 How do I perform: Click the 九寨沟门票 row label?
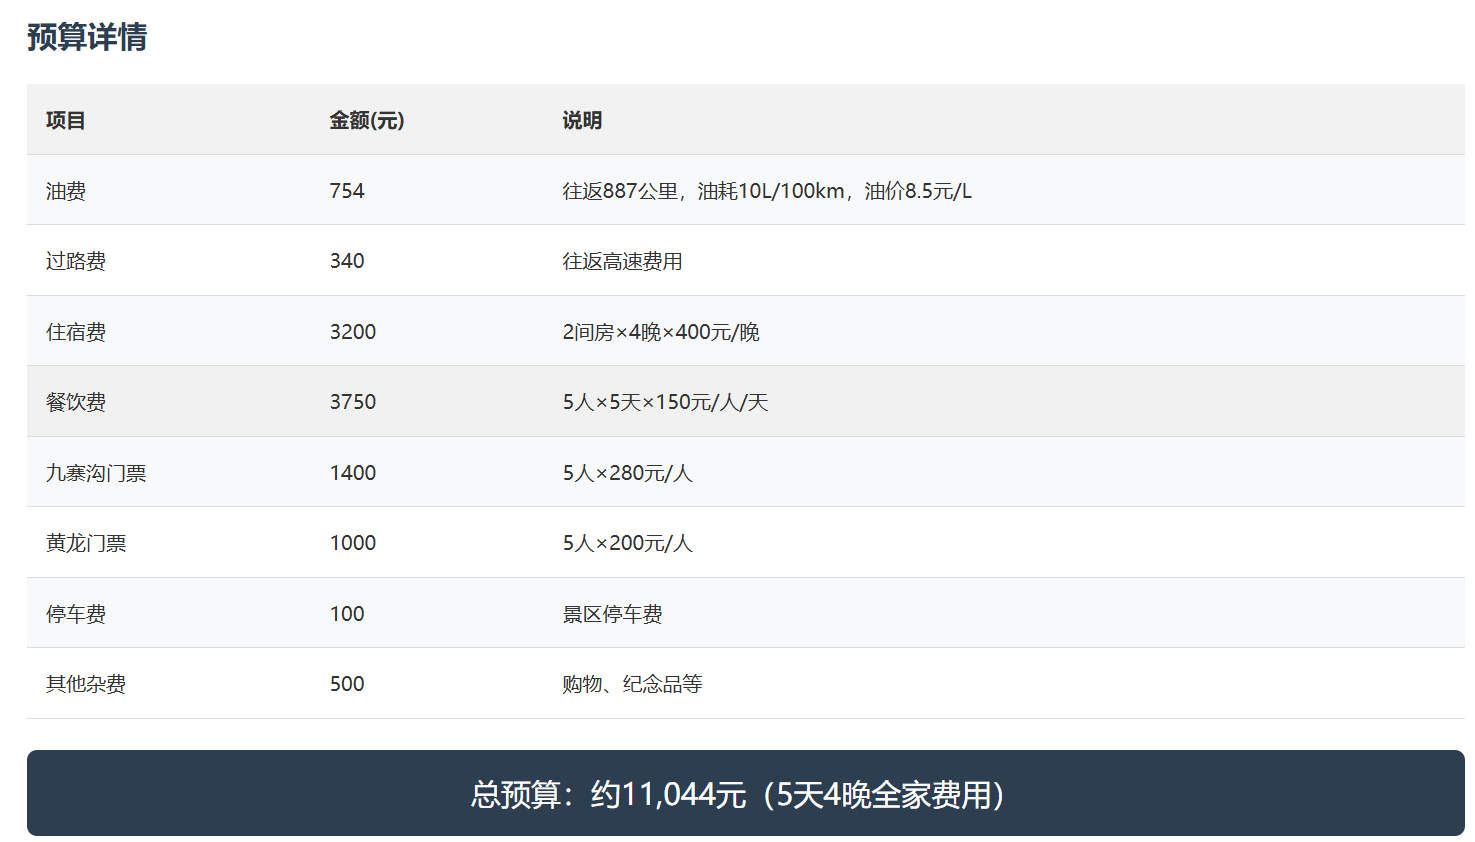click(96, 473)
